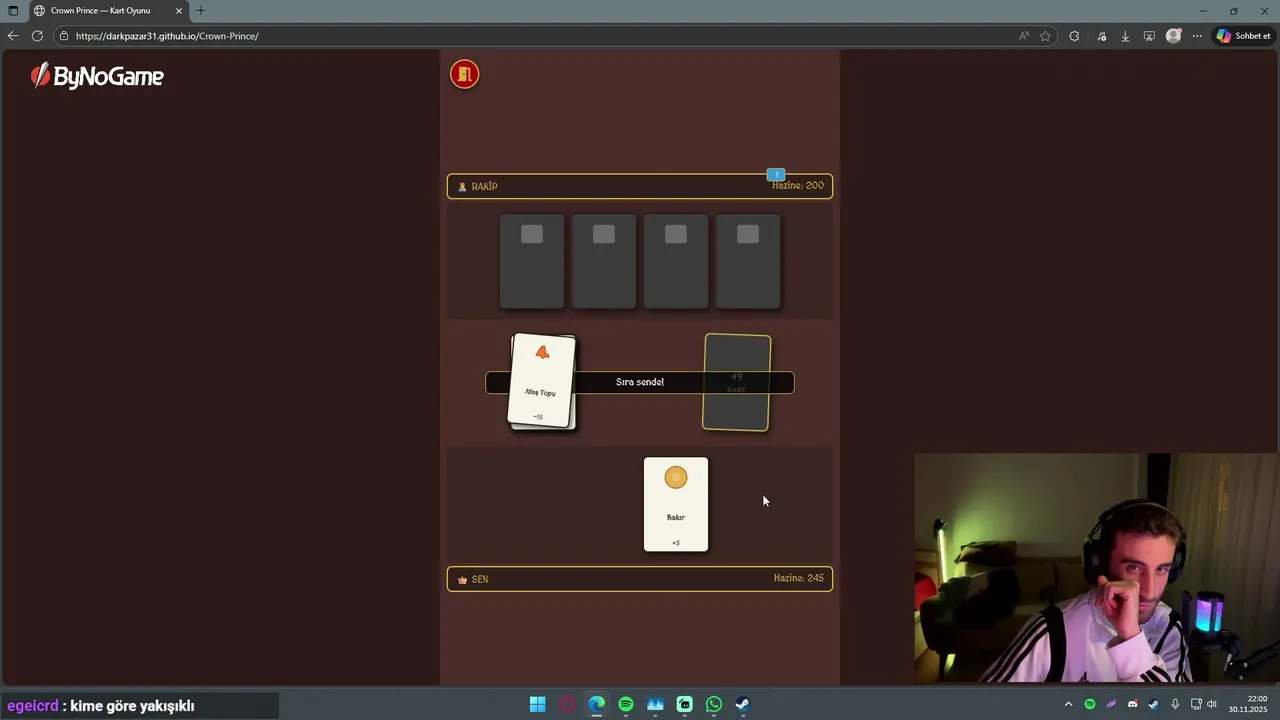
Task: Open Spotify from the taskbar
Action: pos(626,704)
